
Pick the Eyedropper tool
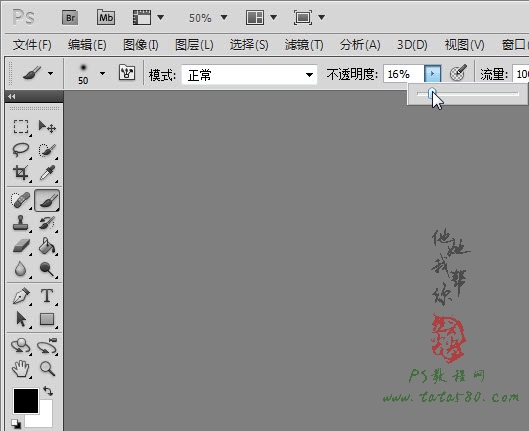pyautogui.click(x=47, y=173)
